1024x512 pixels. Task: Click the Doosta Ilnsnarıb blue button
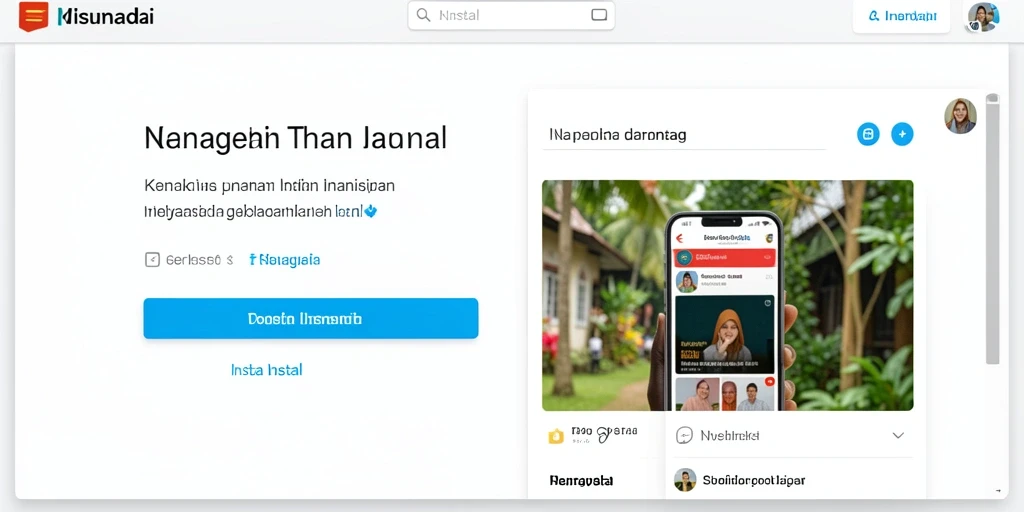311,319
